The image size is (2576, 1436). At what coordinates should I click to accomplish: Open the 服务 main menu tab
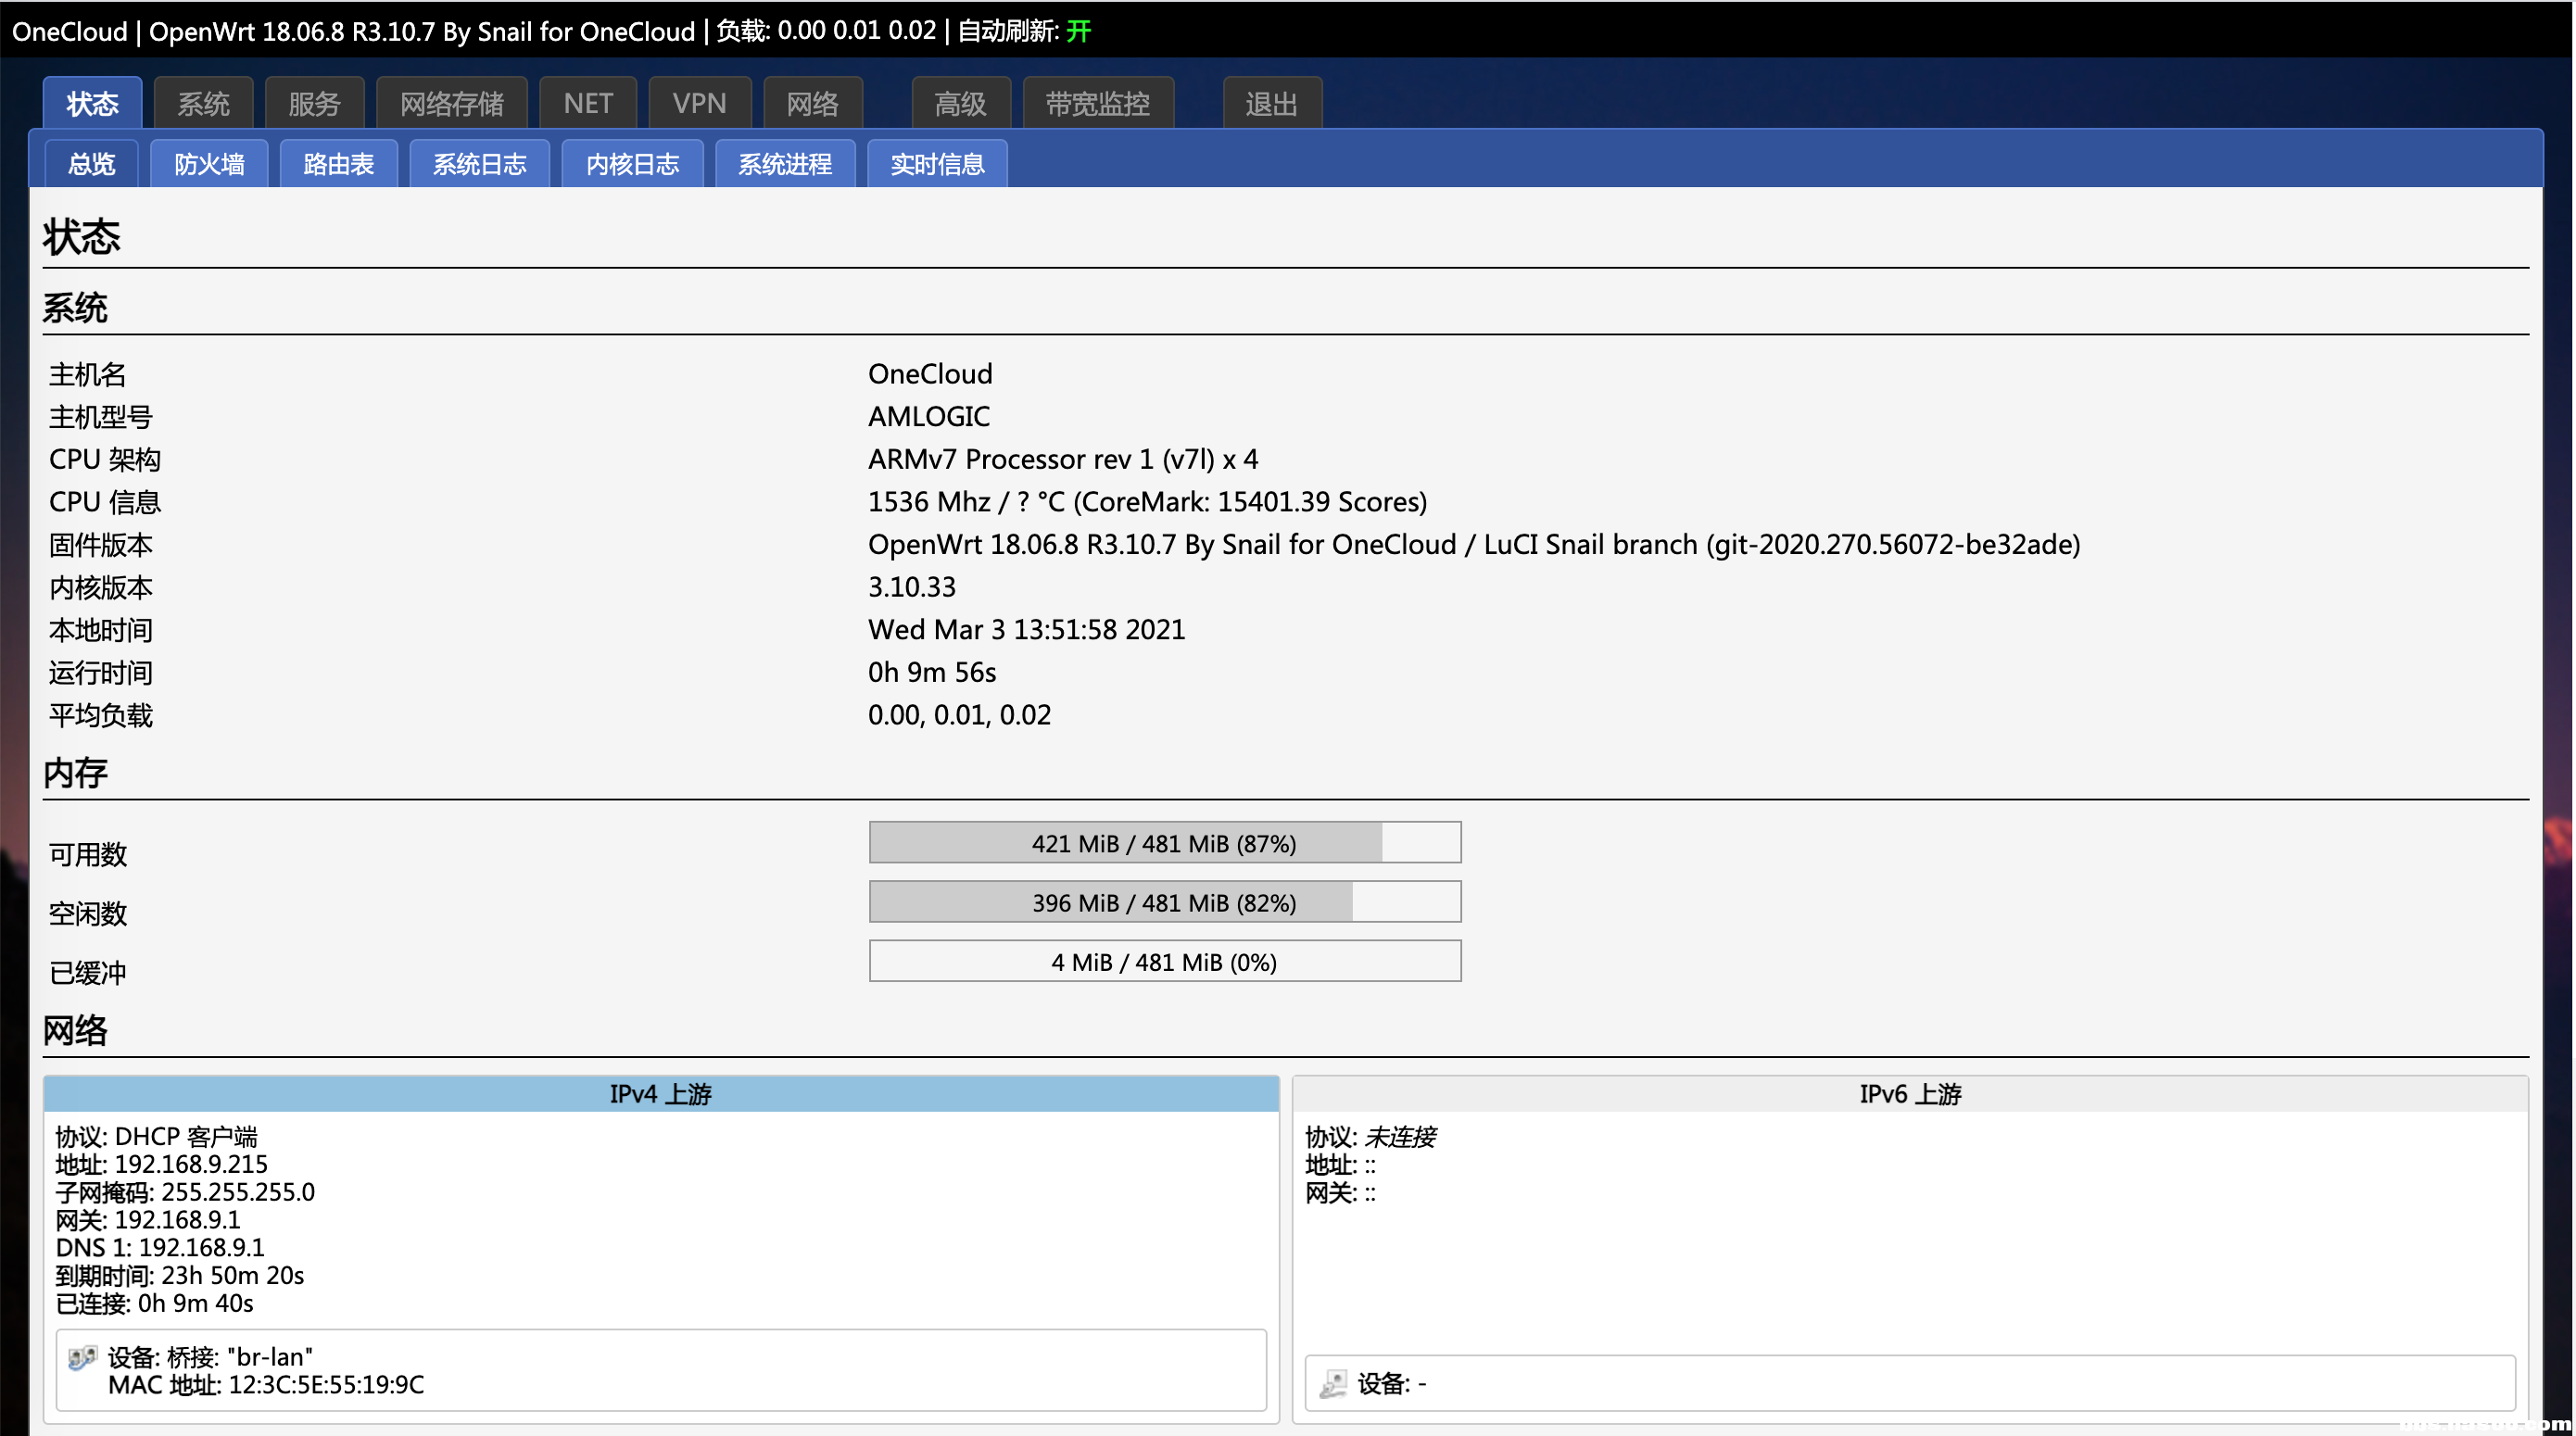pos(314,104)
